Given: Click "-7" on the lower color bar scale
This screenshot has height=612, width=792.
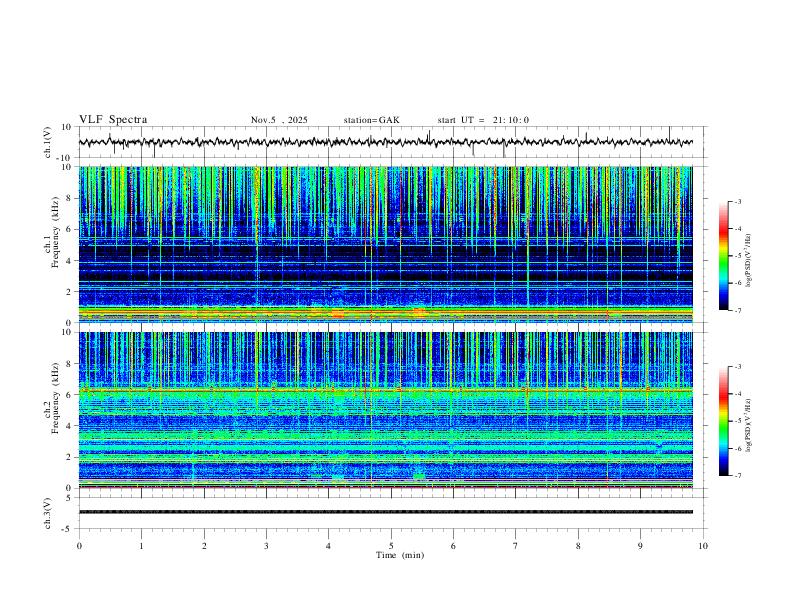Looking at the screenshot, I should pos(737,476).
